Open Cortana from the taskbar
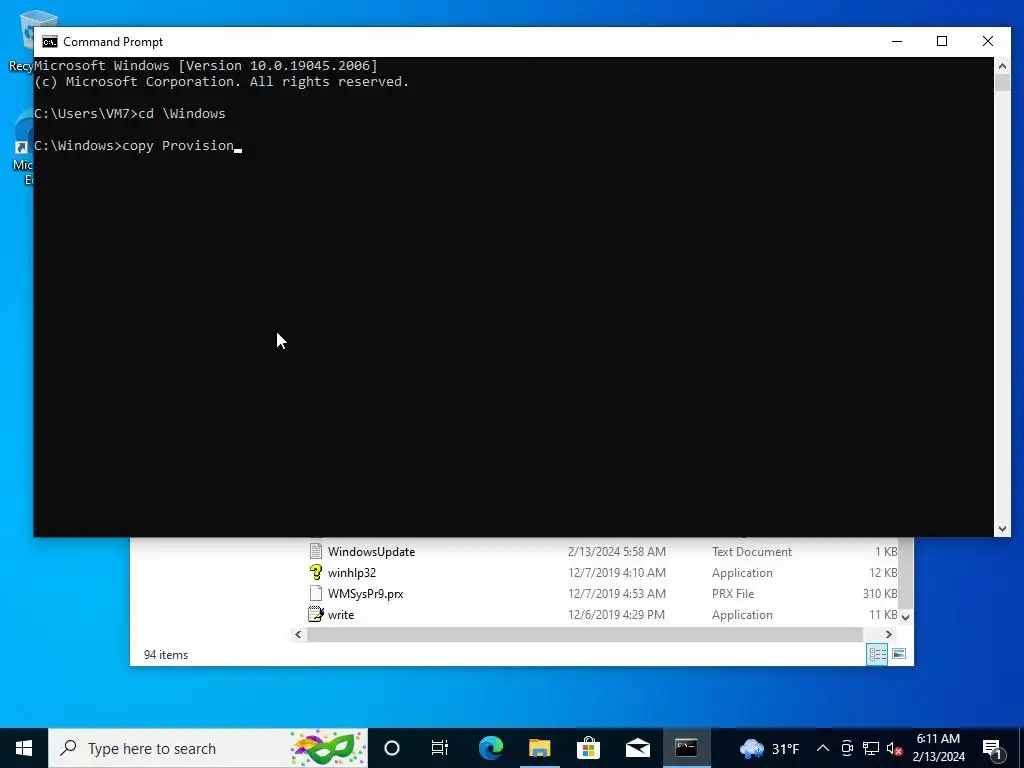 click(x=392, y=748)
